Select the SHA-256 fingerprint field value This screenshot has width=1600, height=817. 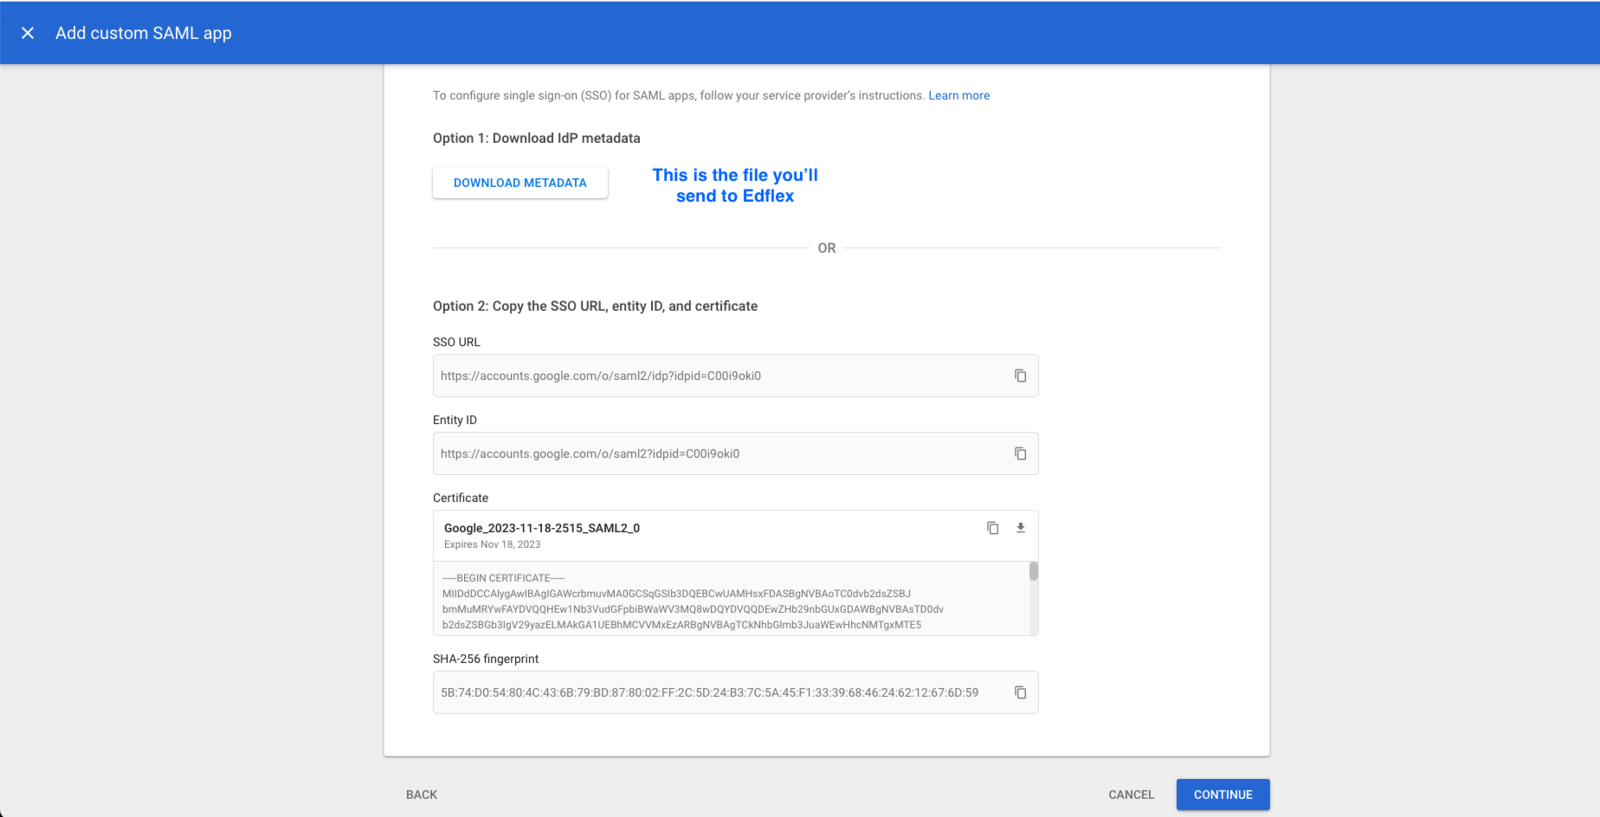pos(710,692)
